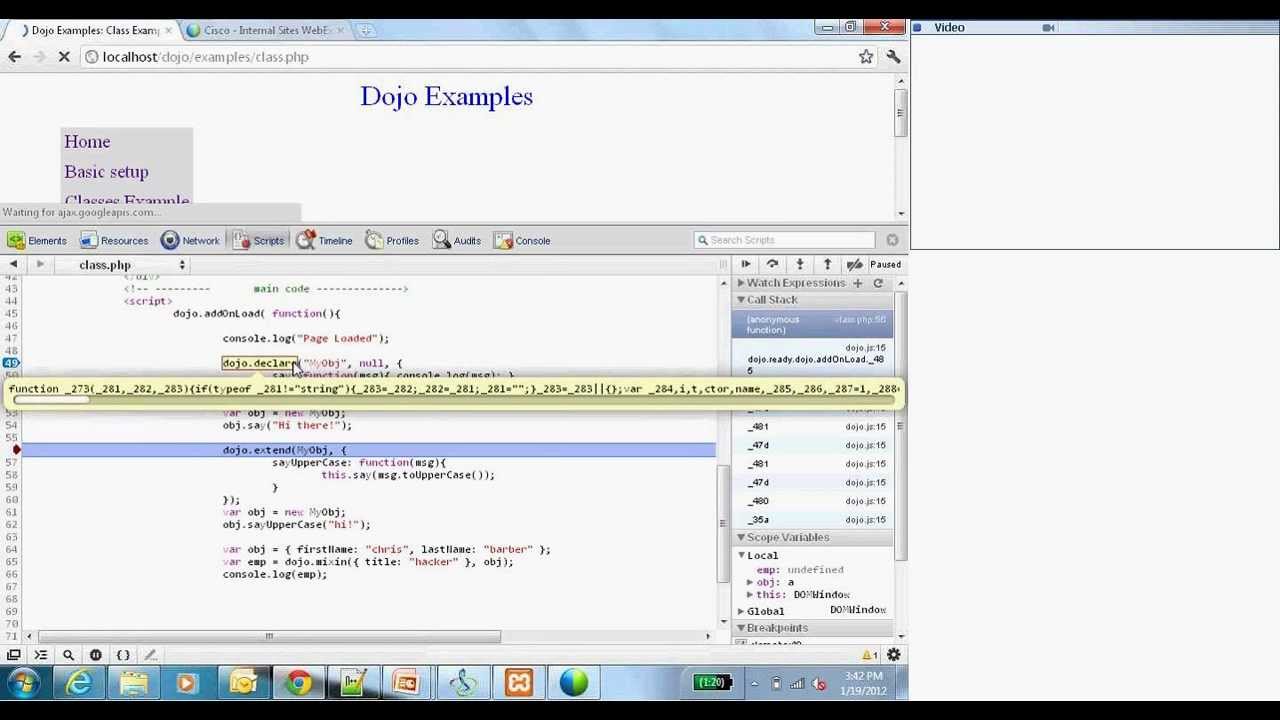This screenshot has width=1280, height=720.
Task: Show console drawer from bottom bar
Action: coord(41,655)
